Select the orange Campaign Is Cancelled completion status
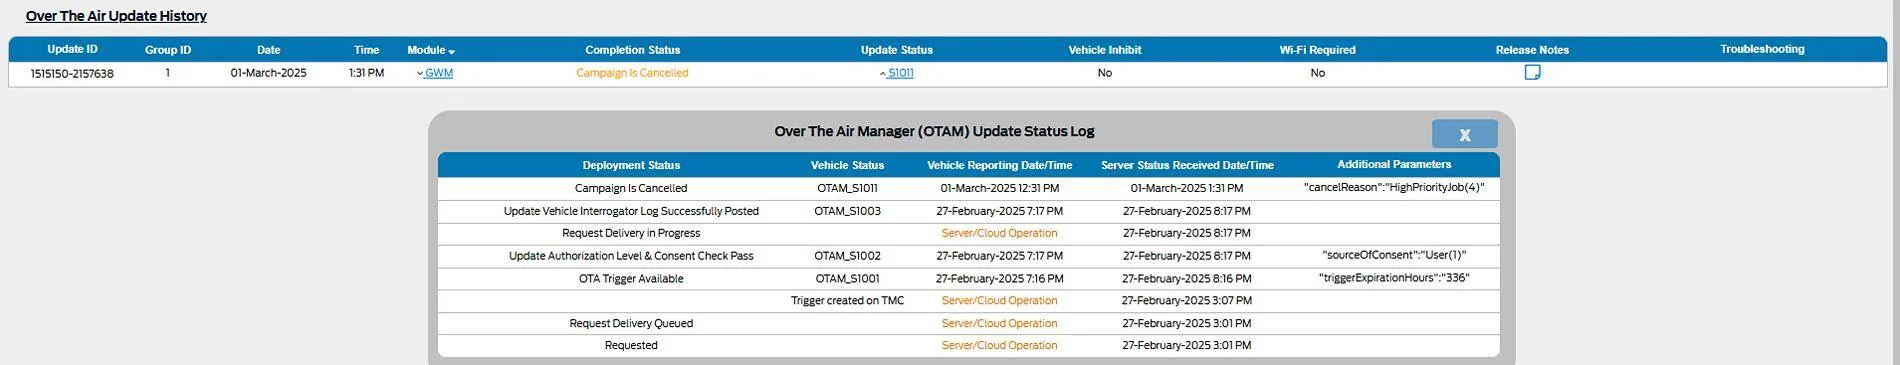The height and width of the screenshot is (365, 1900). (632, 73)
